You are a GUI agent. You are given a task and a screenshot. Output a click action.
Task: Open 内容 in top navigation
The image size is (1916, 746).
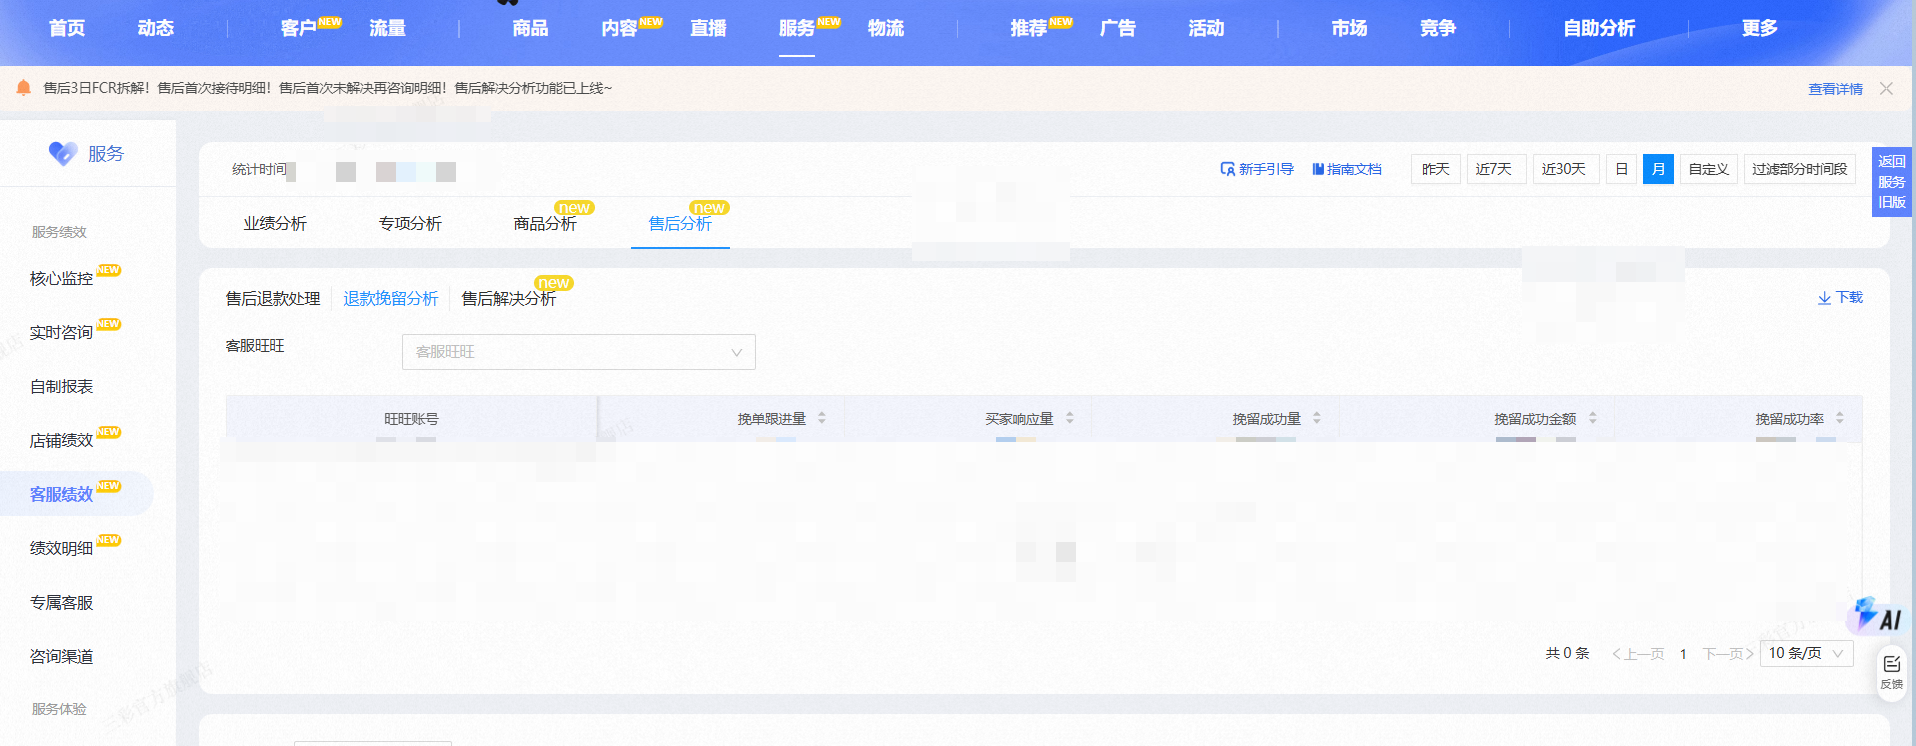click(619, 28)
